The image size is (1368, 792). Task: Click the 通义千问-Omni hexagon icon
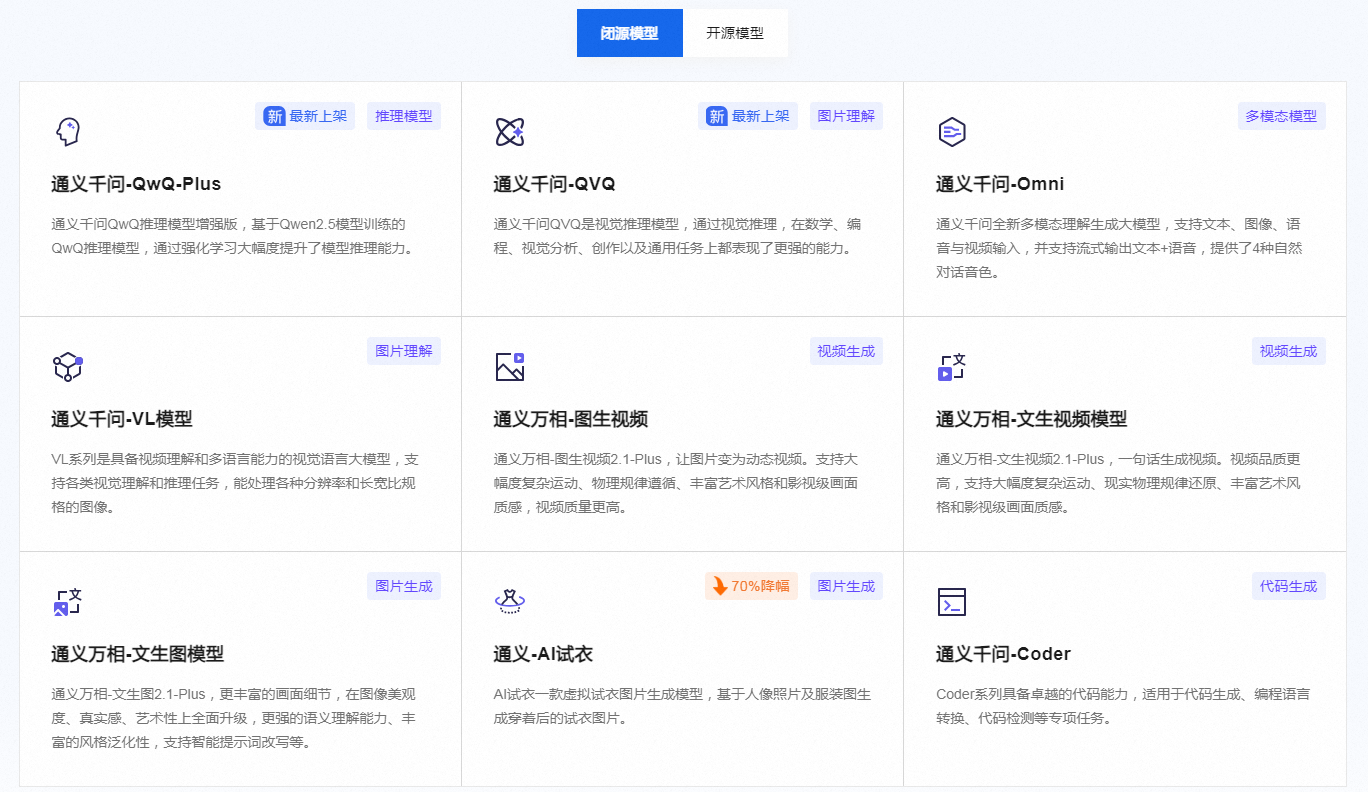click(951, 131)
